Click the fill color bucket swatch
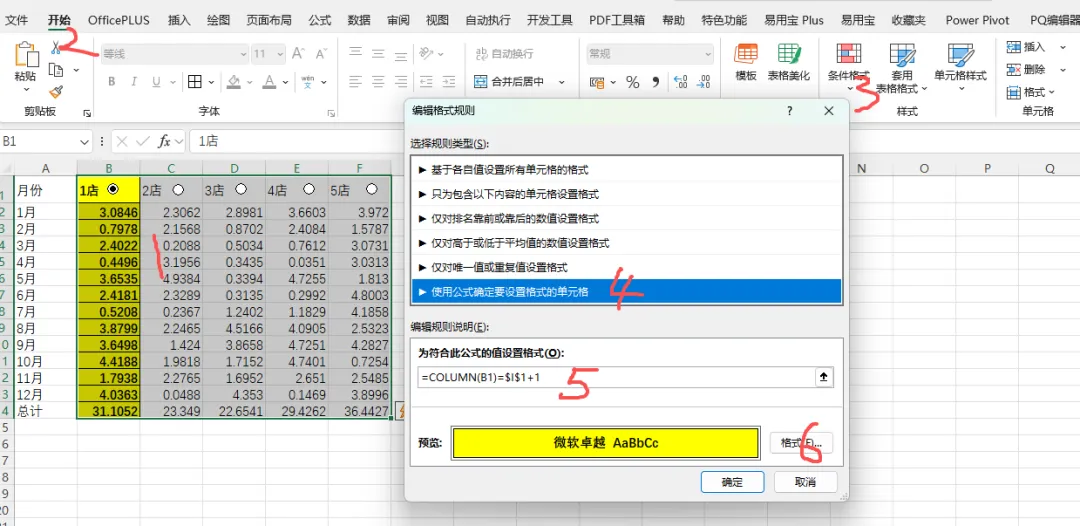1080x526 pixels. [x=233, y=82]
